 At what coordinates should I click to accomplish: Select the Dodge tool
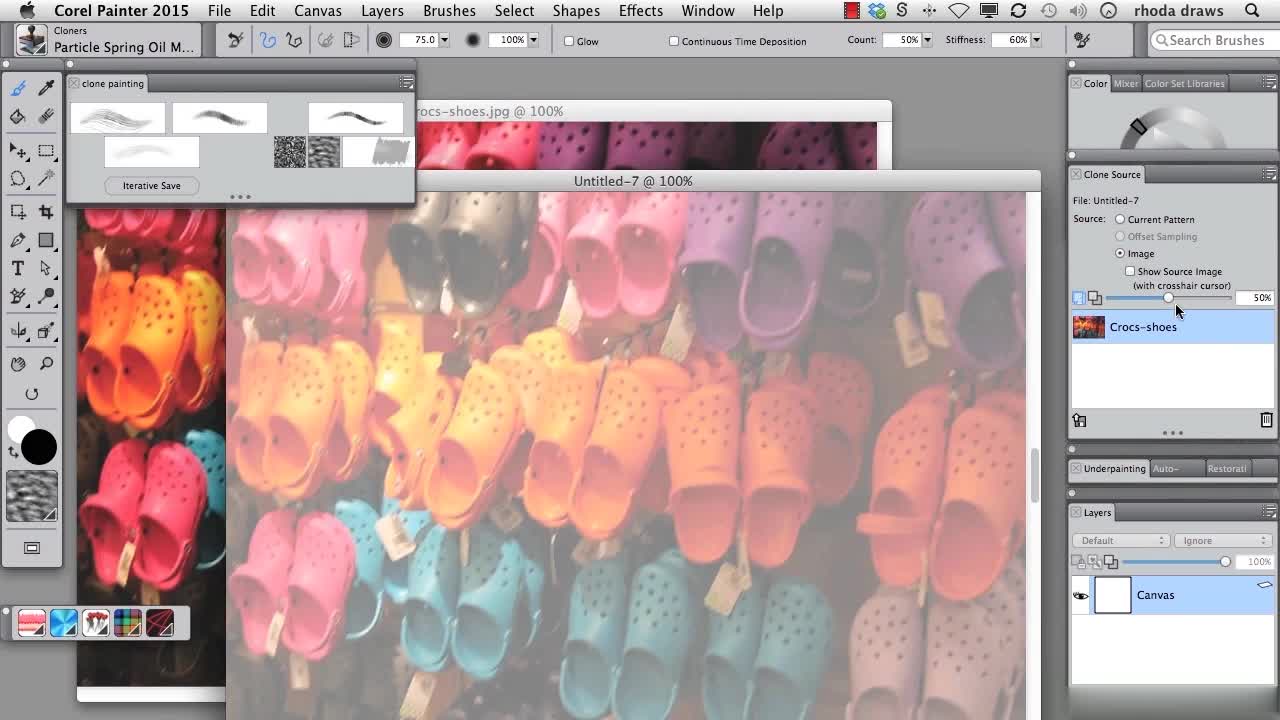click(x=46, y=296)
